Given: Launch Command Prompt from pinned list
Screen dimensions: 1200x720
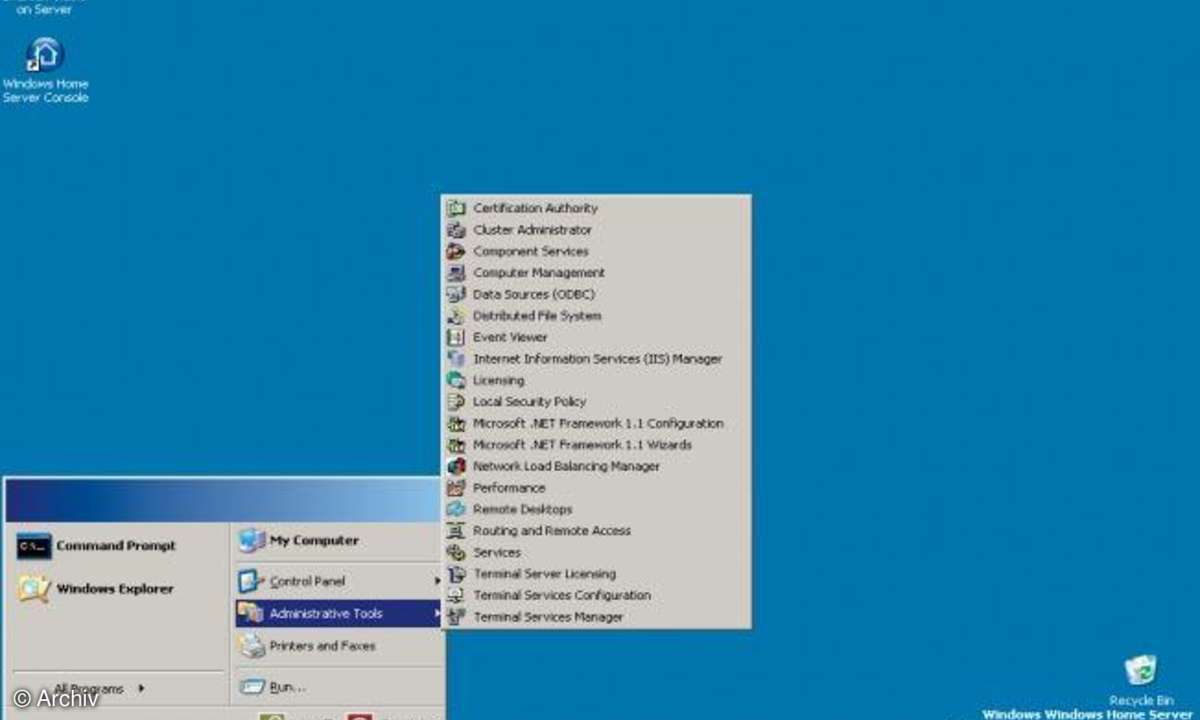Looking at the screenshot, I should coord(118,546).
